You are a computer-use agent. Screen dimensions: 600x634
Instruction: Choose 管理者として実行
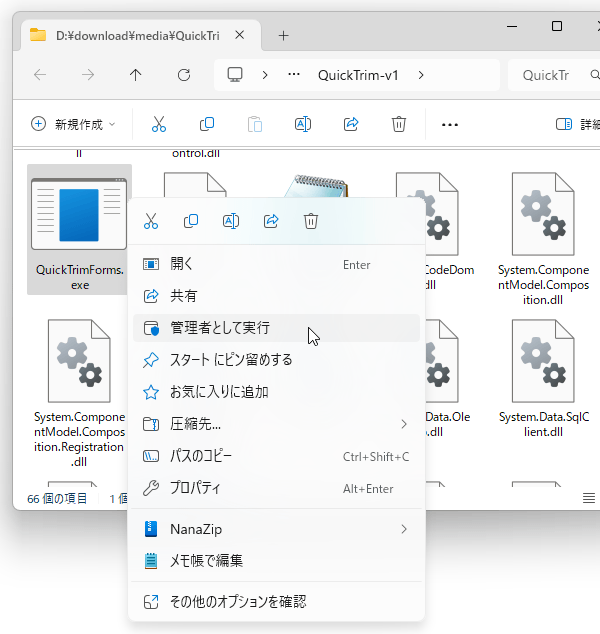[x=277, y=328]
